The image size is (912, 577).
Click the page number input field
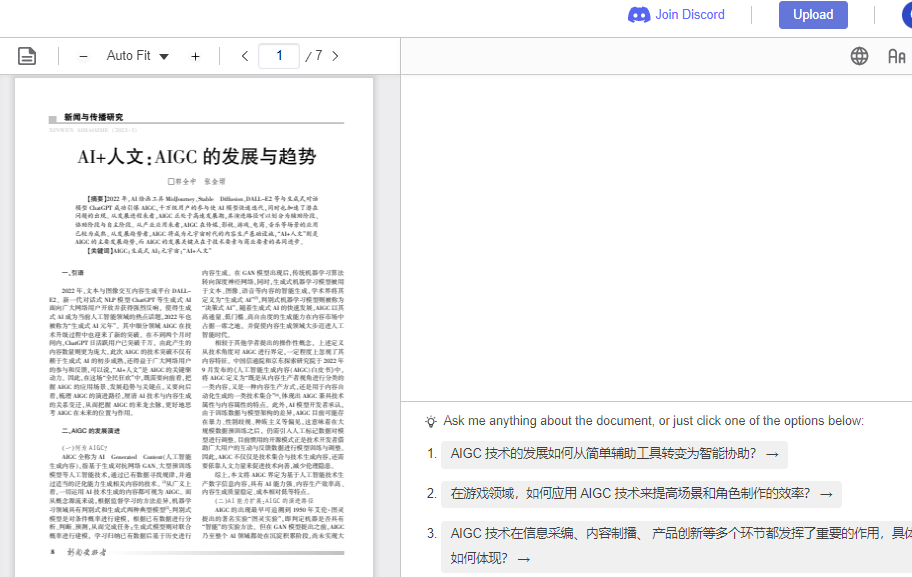[280, 56]
